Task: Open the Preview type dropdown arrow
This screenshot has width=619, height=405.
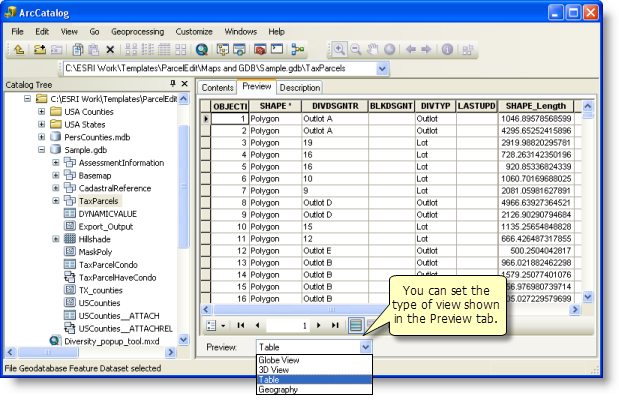Action: [366, 347]
